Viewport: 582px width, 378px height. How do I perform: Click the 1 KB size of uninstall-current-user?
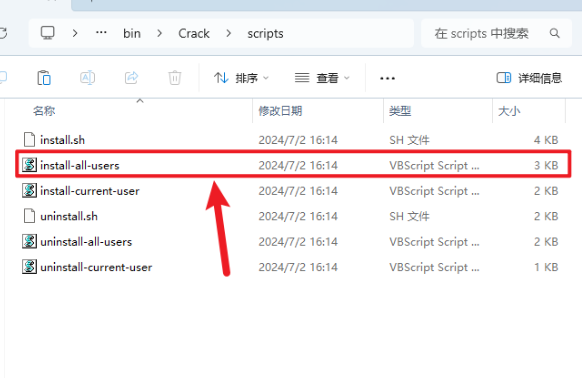tap(546, 267)
